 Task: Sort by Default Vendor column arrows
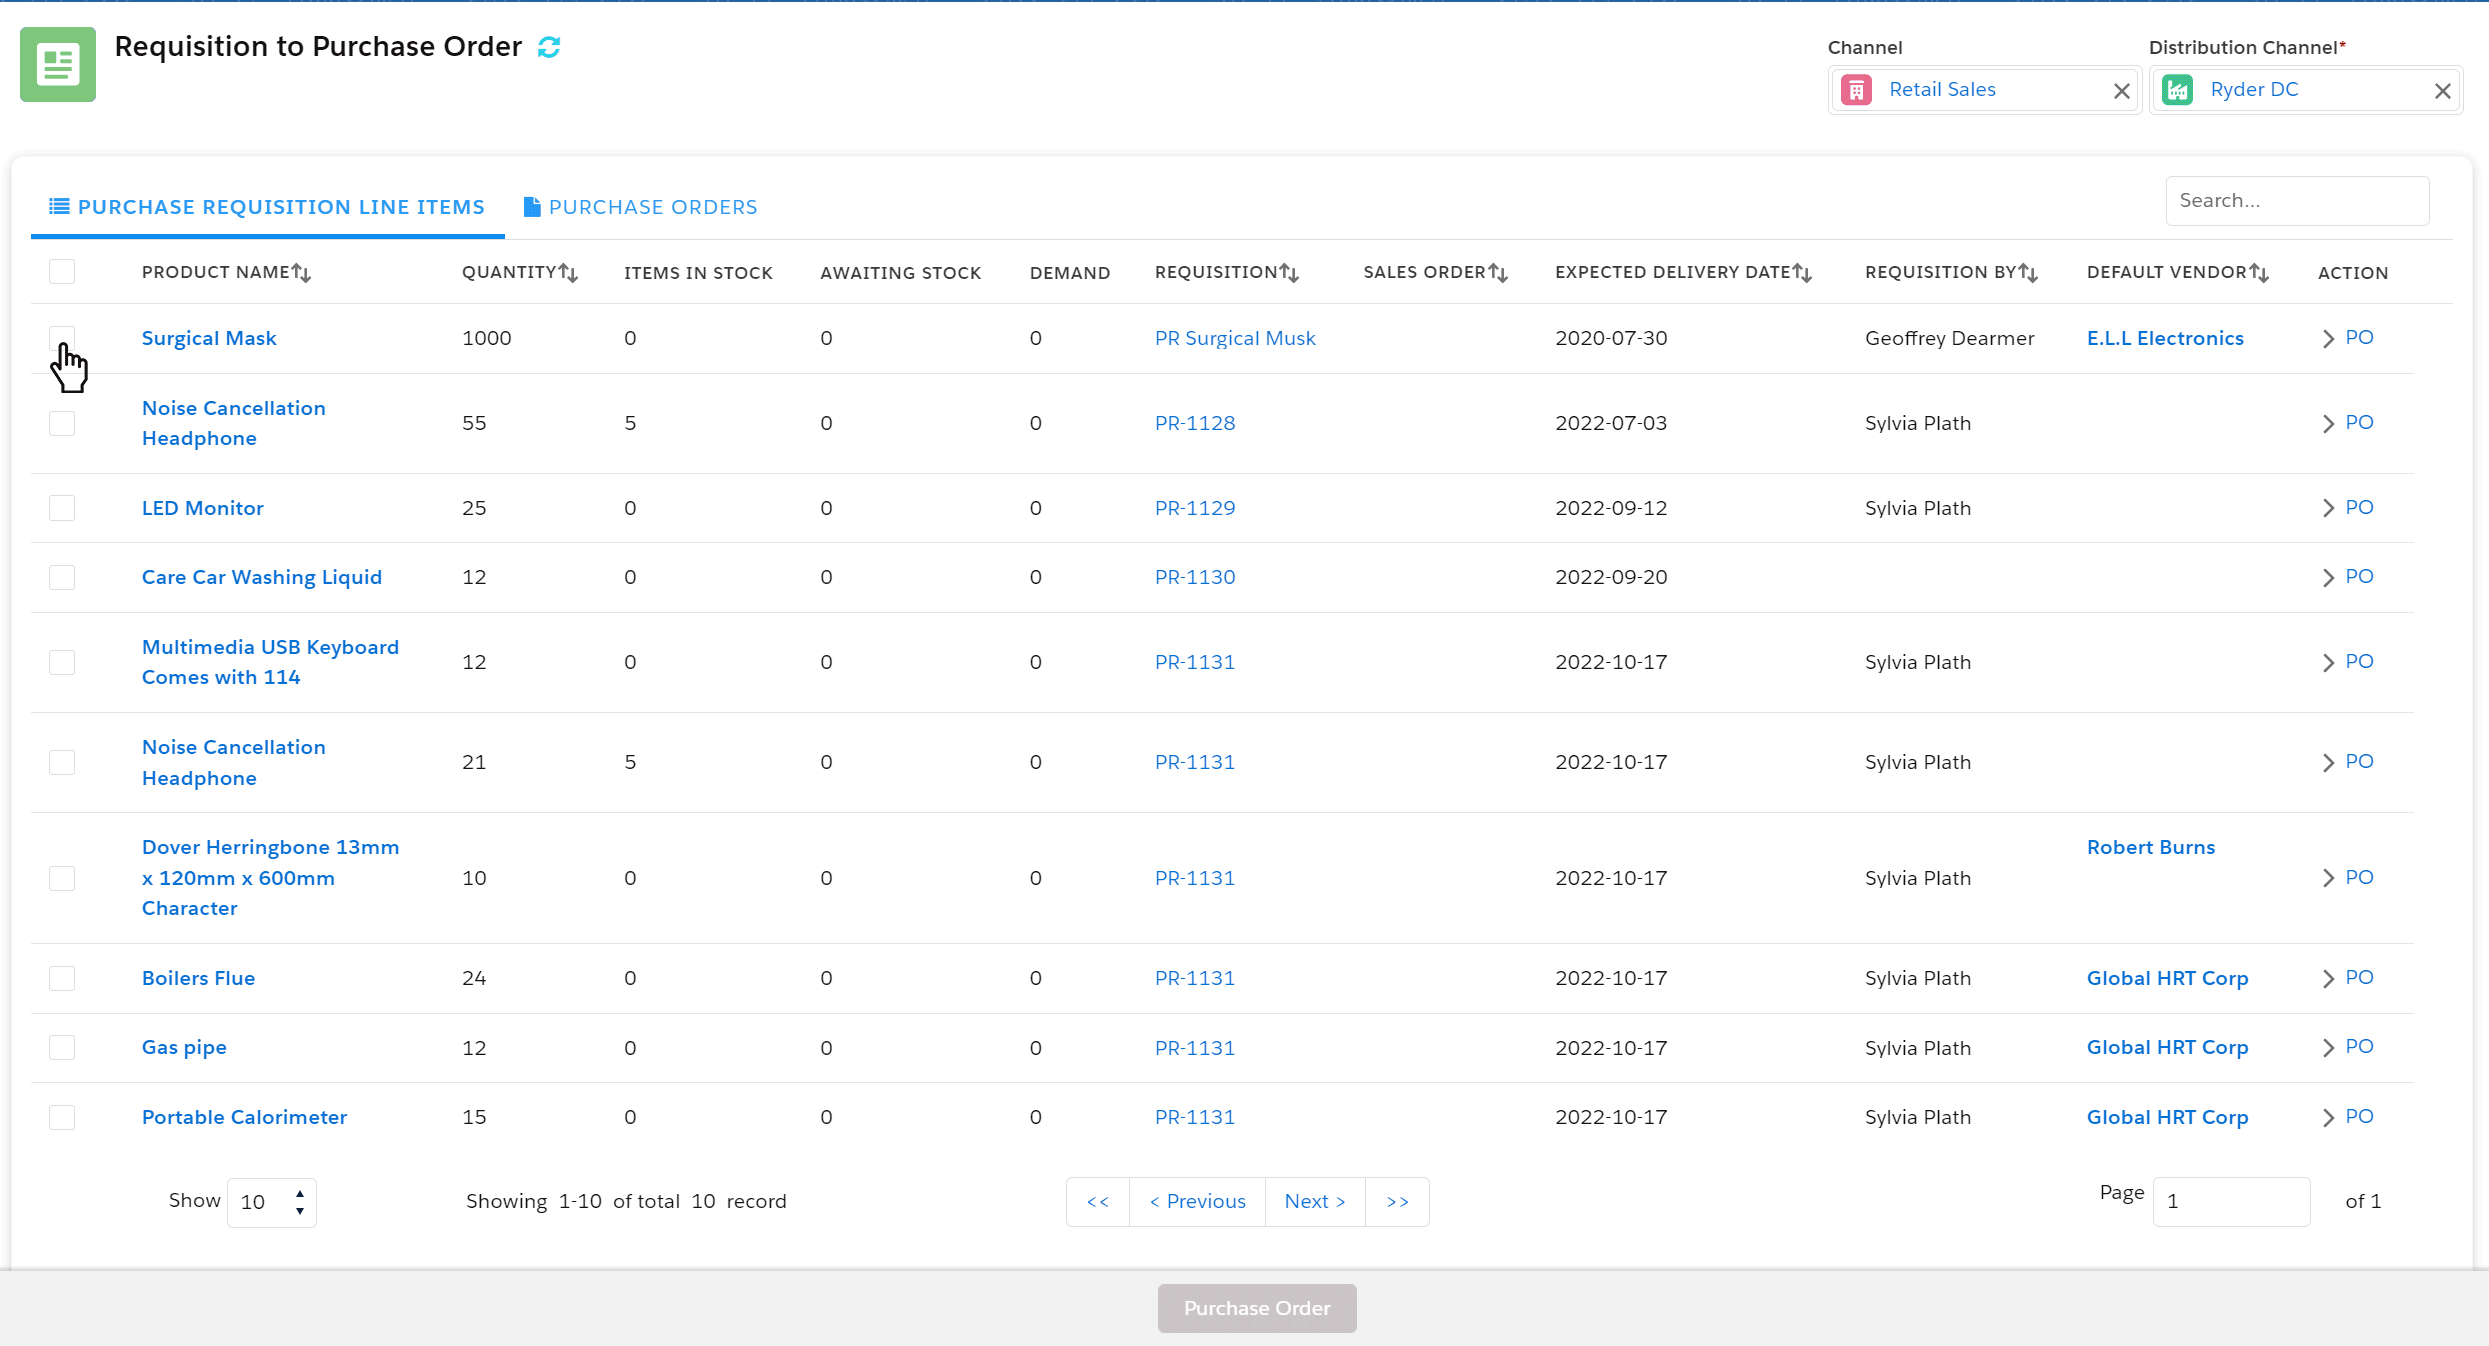click(2259, 273)
